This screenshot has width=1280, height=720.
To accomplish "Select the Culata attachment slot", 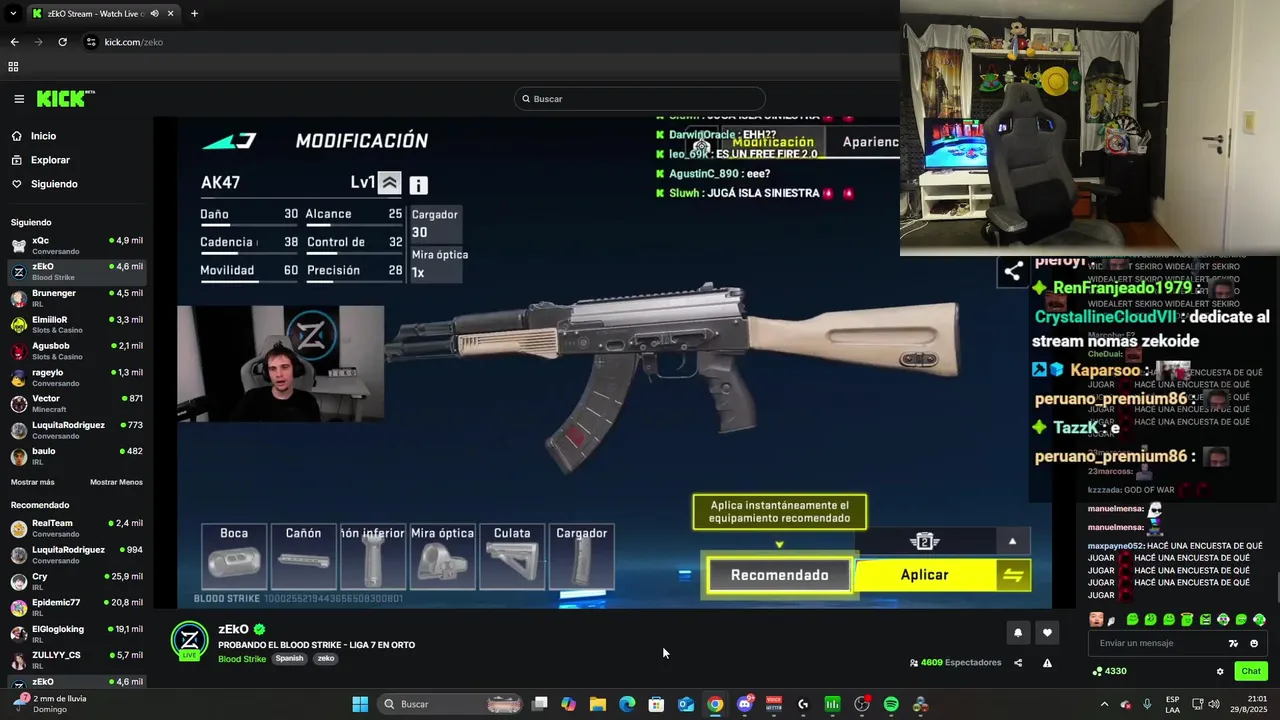I will (x=512, y=557).
